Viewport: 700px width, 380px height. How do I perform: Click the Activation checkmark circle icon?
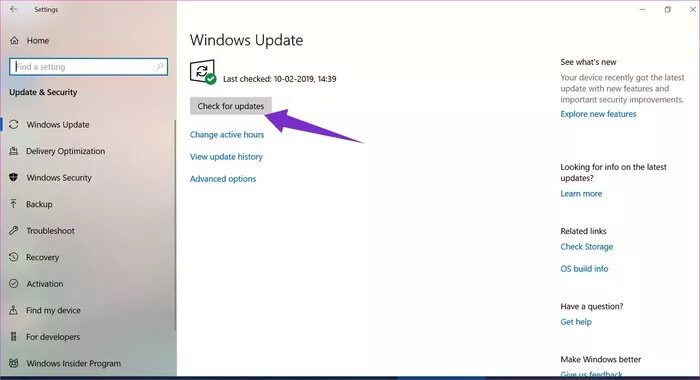14,284
